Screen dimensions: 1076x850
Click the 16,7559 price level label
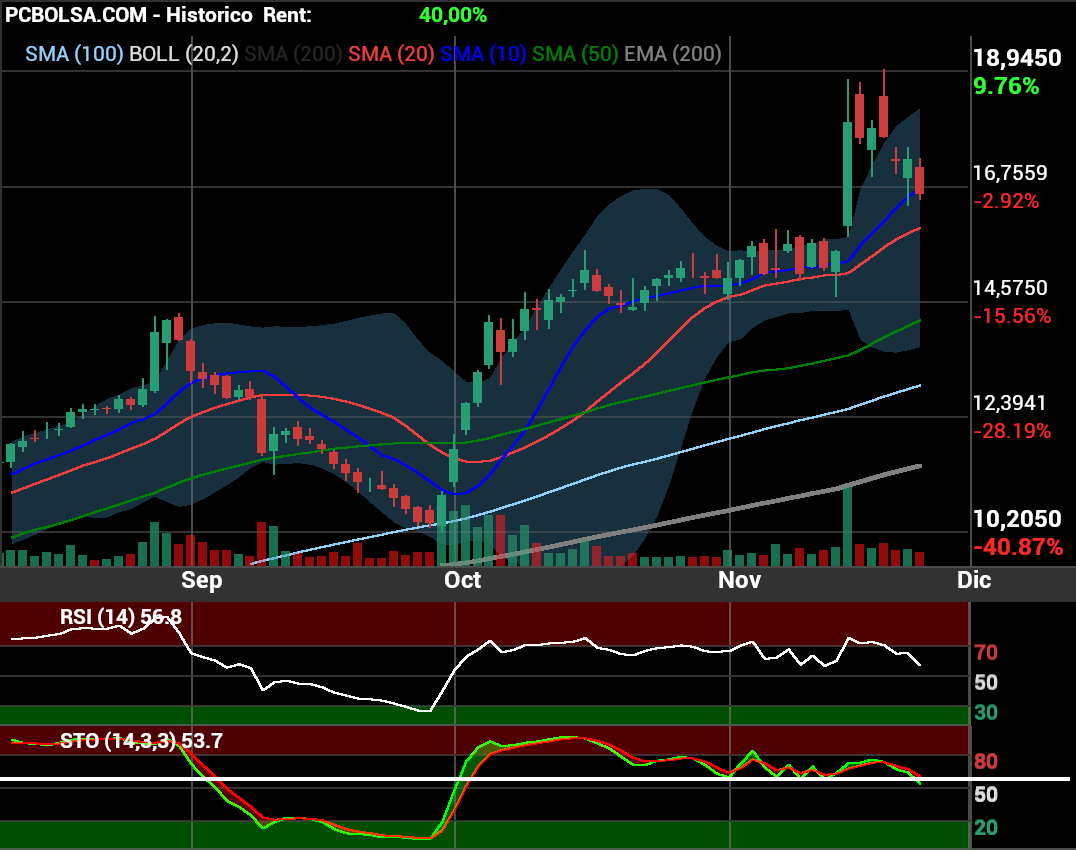1010,173
